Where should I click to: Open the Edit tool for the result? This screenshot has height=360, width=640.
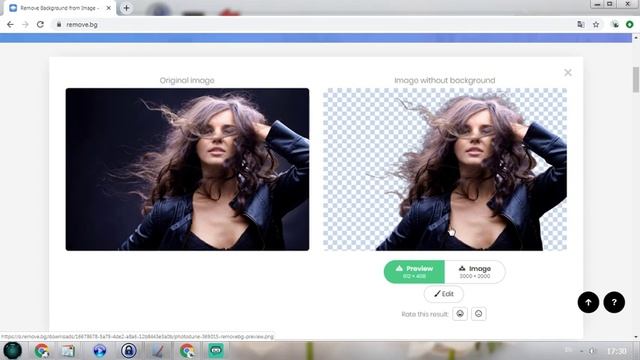[x=444, y=294]
